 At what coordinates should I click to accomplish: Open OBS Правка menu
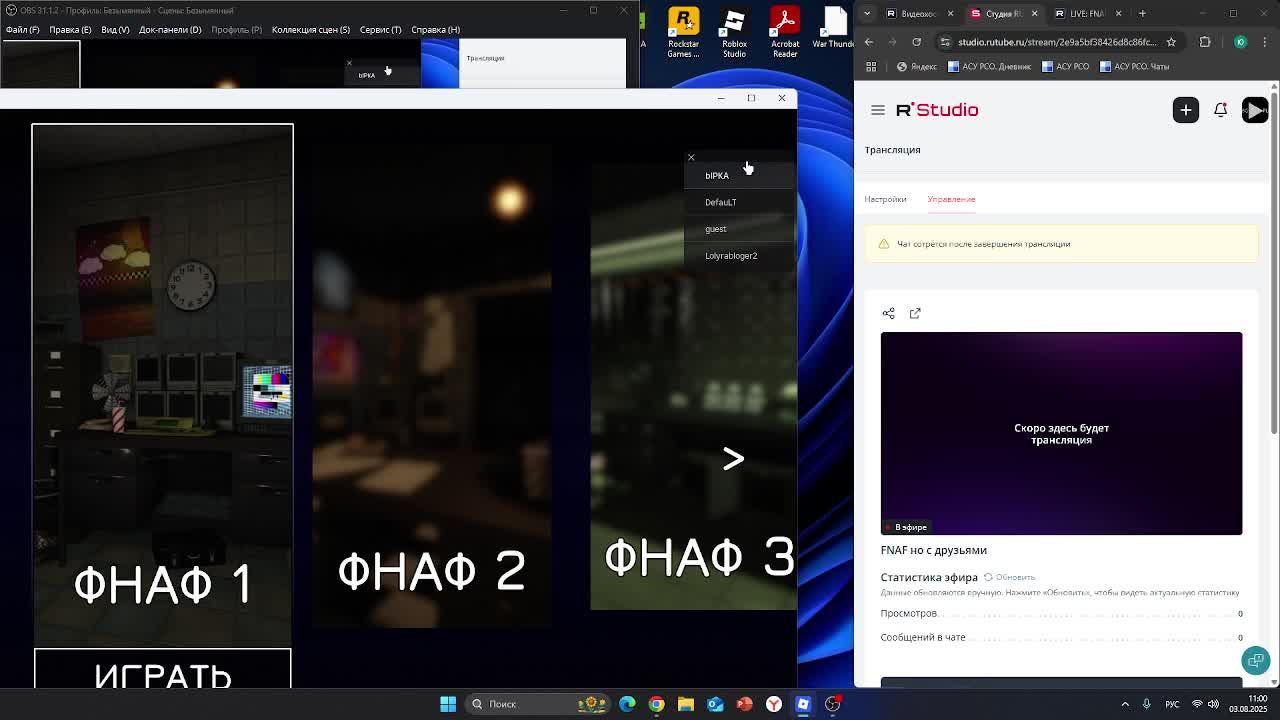pos(70,29)
